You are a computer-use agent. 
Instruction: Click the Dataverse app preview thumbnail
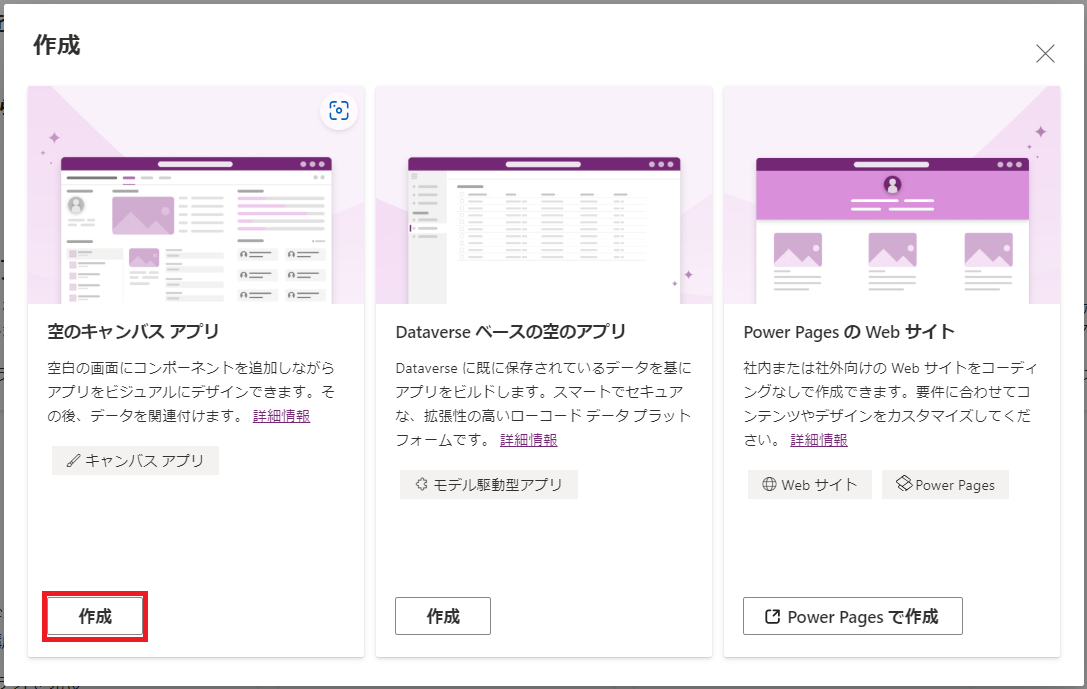coord(544,195)
